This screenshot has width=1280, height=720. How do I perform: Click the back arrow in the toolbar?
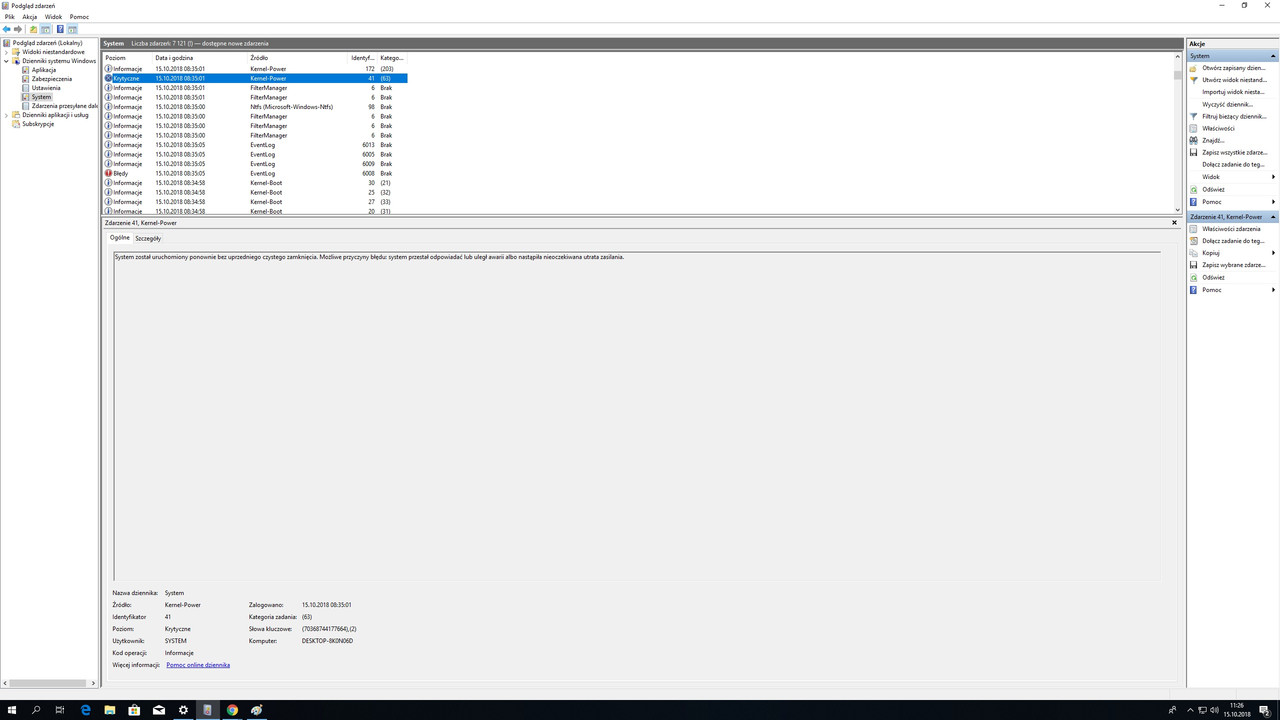tap(8, 28)
